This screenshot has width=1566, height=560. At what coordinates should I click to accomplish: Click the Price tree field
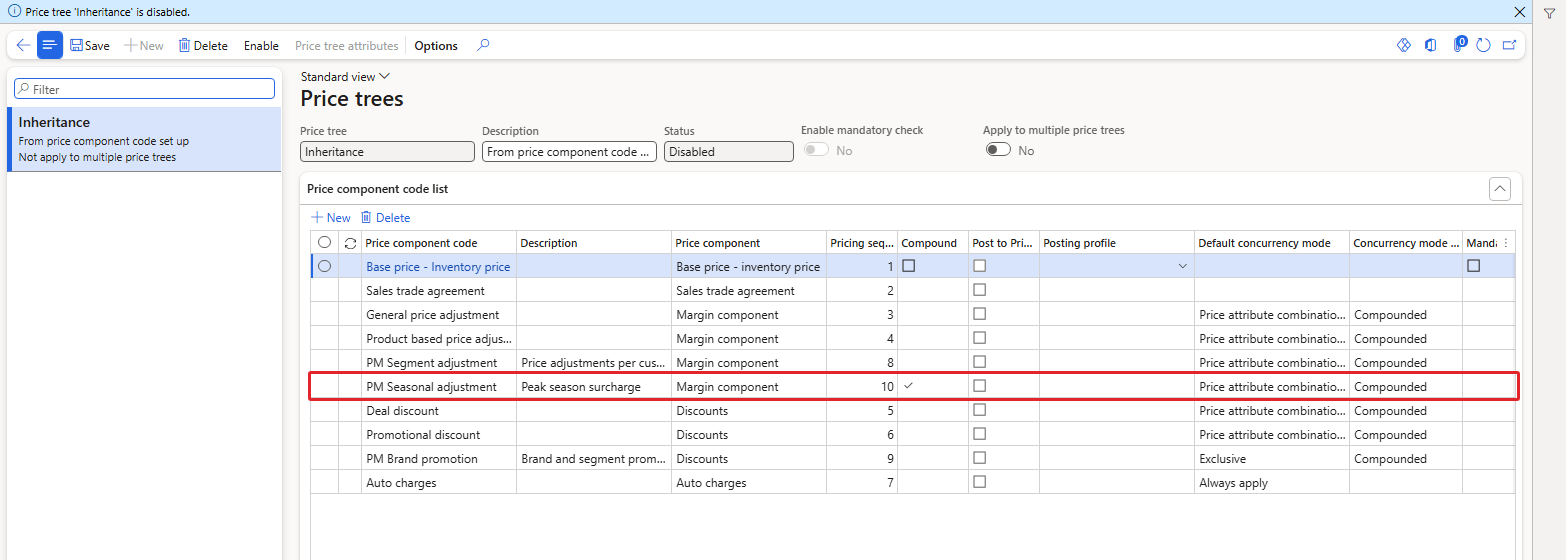click(x=387, y=152)
